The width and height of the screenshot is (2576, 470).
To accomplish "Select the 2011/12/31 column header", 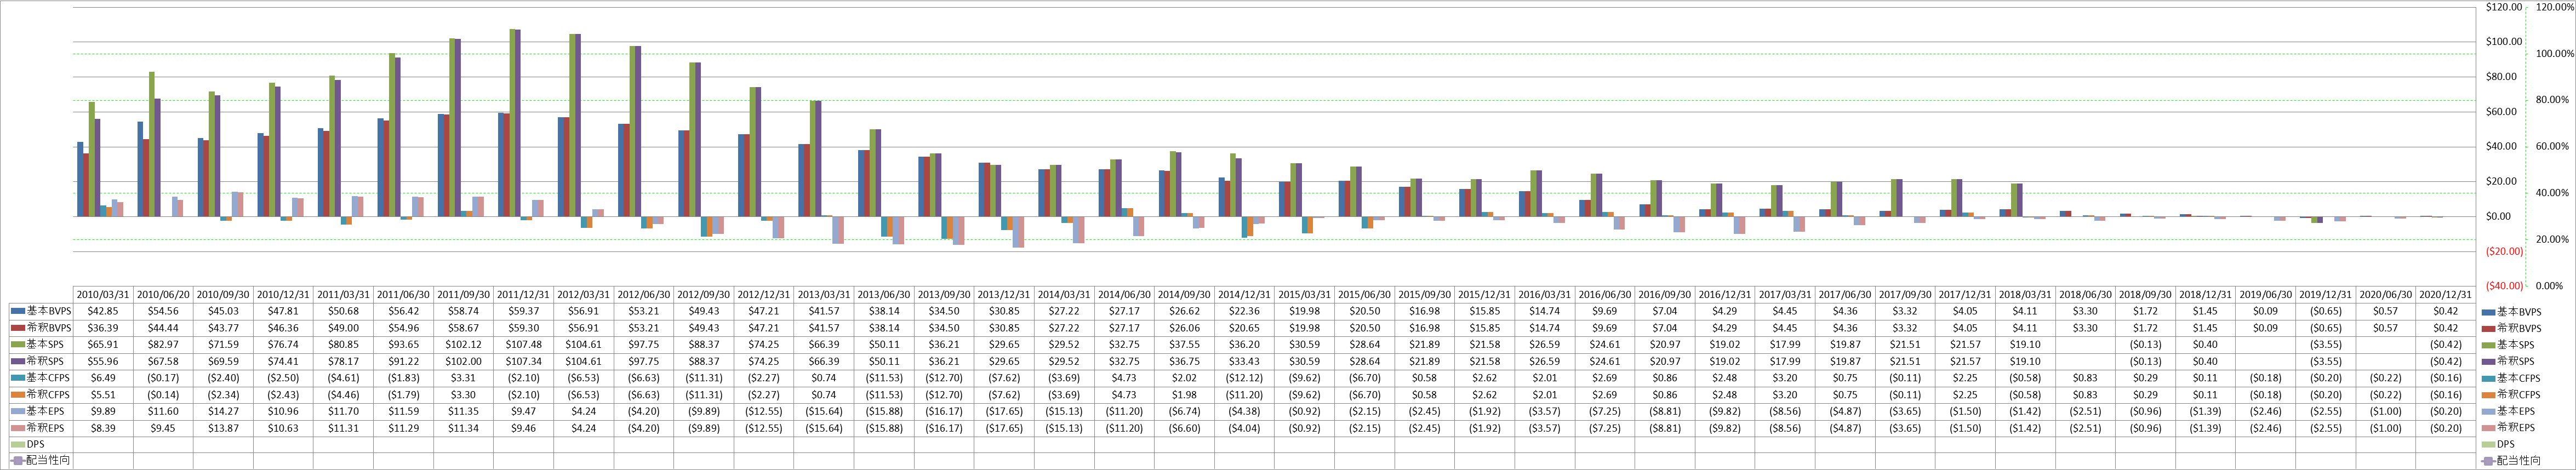I will tap(523, 295).
